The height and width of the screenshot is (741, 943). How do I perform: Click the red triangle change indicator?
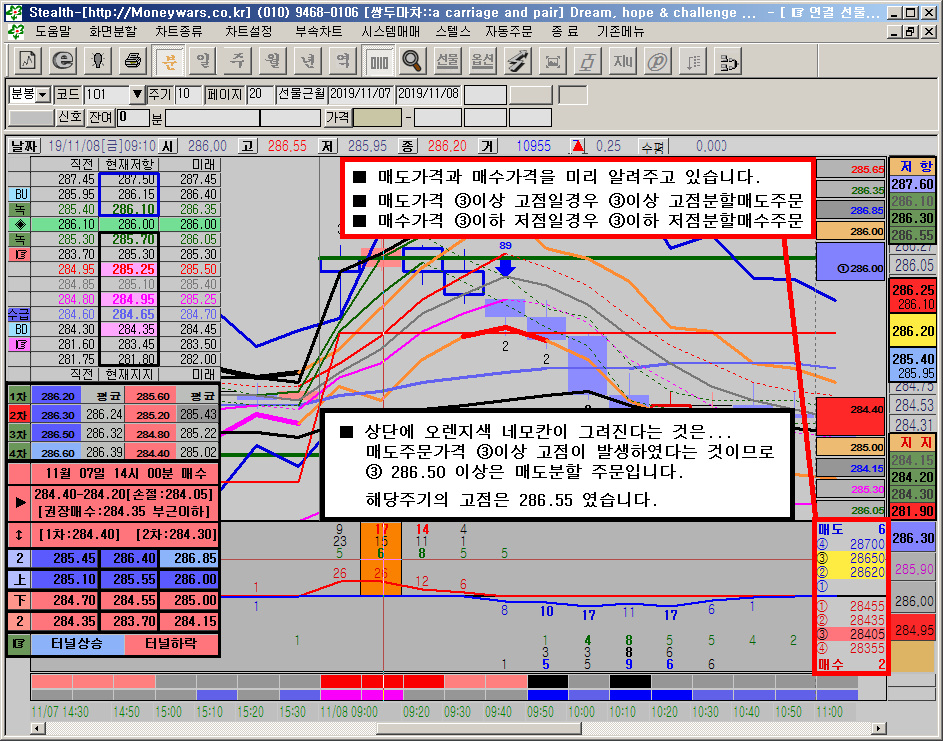(x=578, y=146)
